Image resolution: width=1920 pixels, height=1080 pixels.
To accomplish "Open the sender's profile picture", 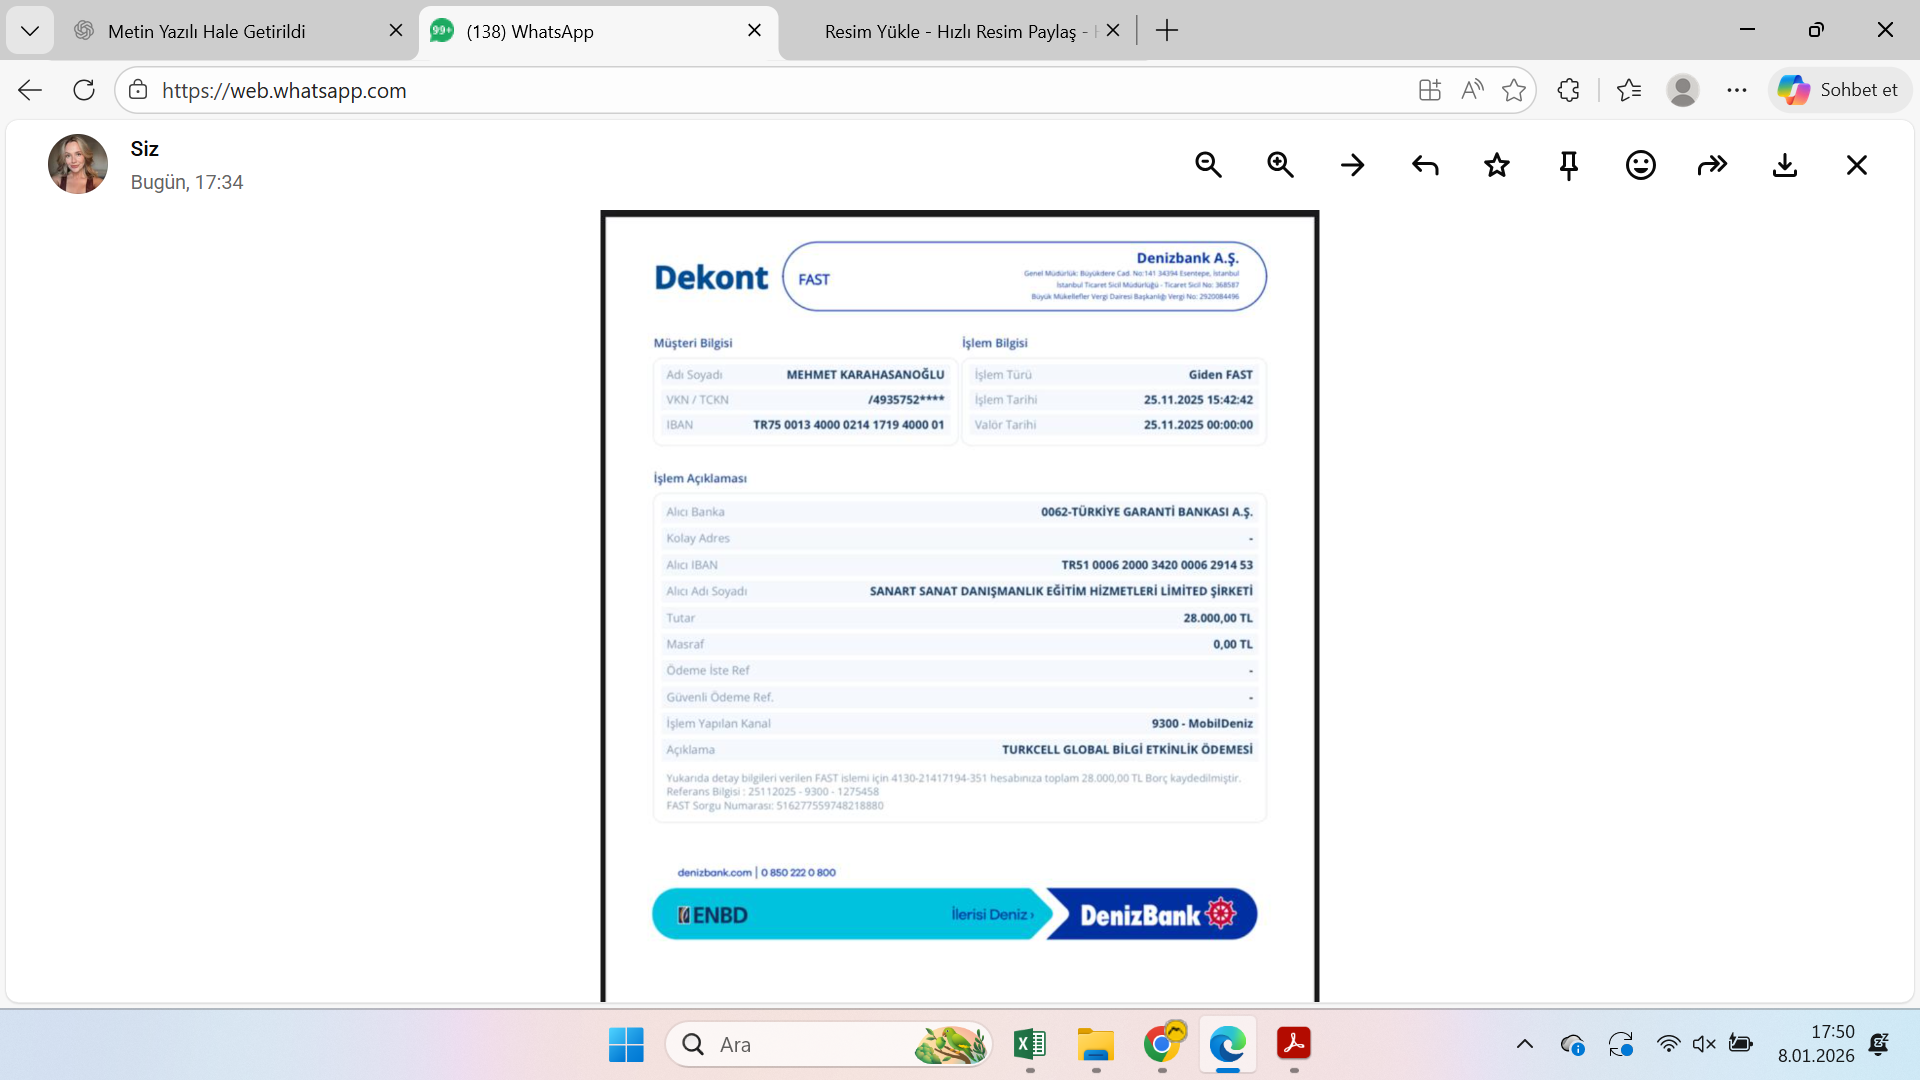I will tap(78, 164).
